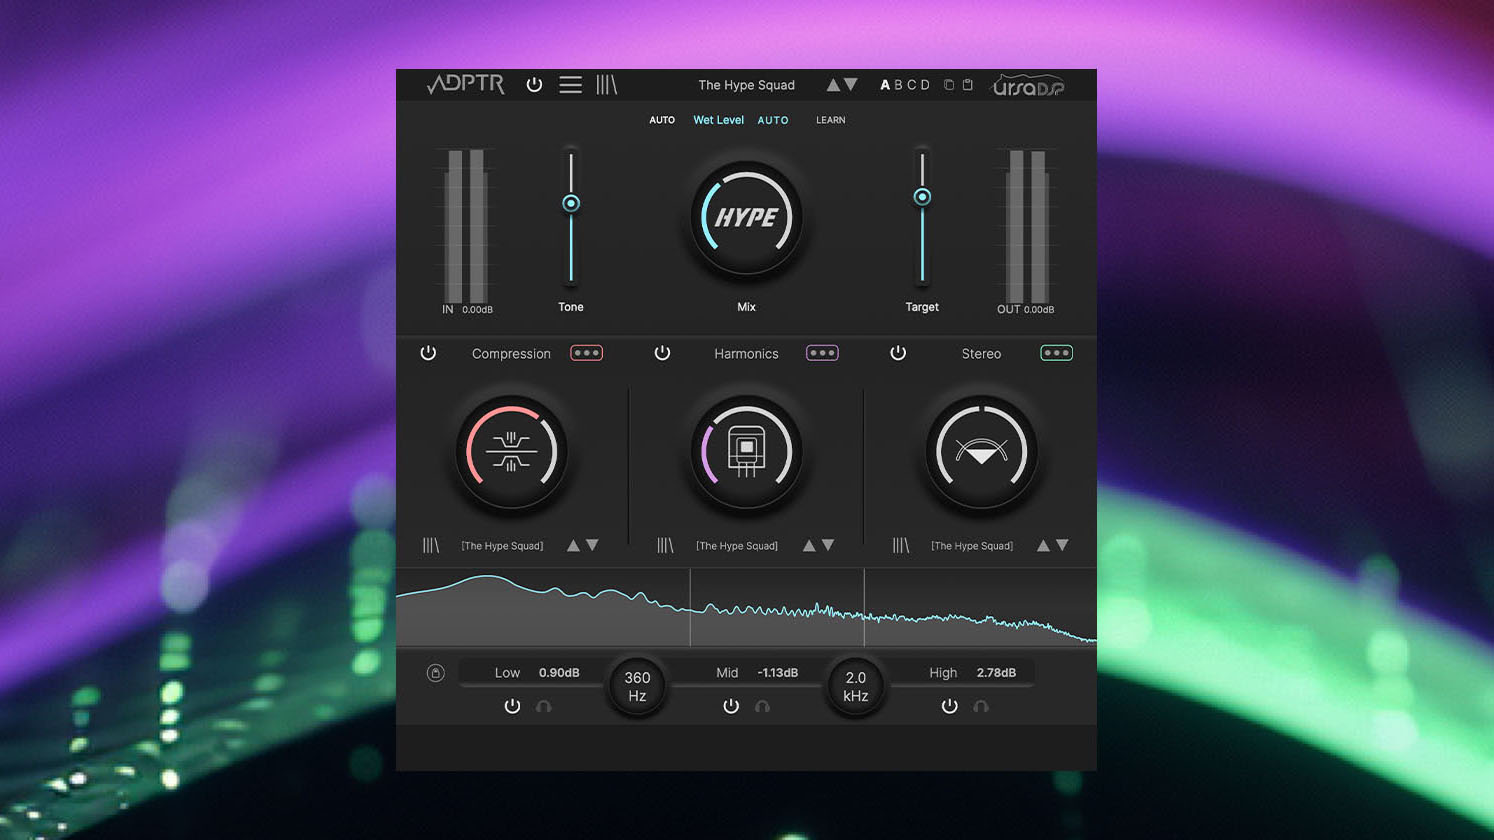
Task: Open Harmonics more options dots
Action: 822,353
